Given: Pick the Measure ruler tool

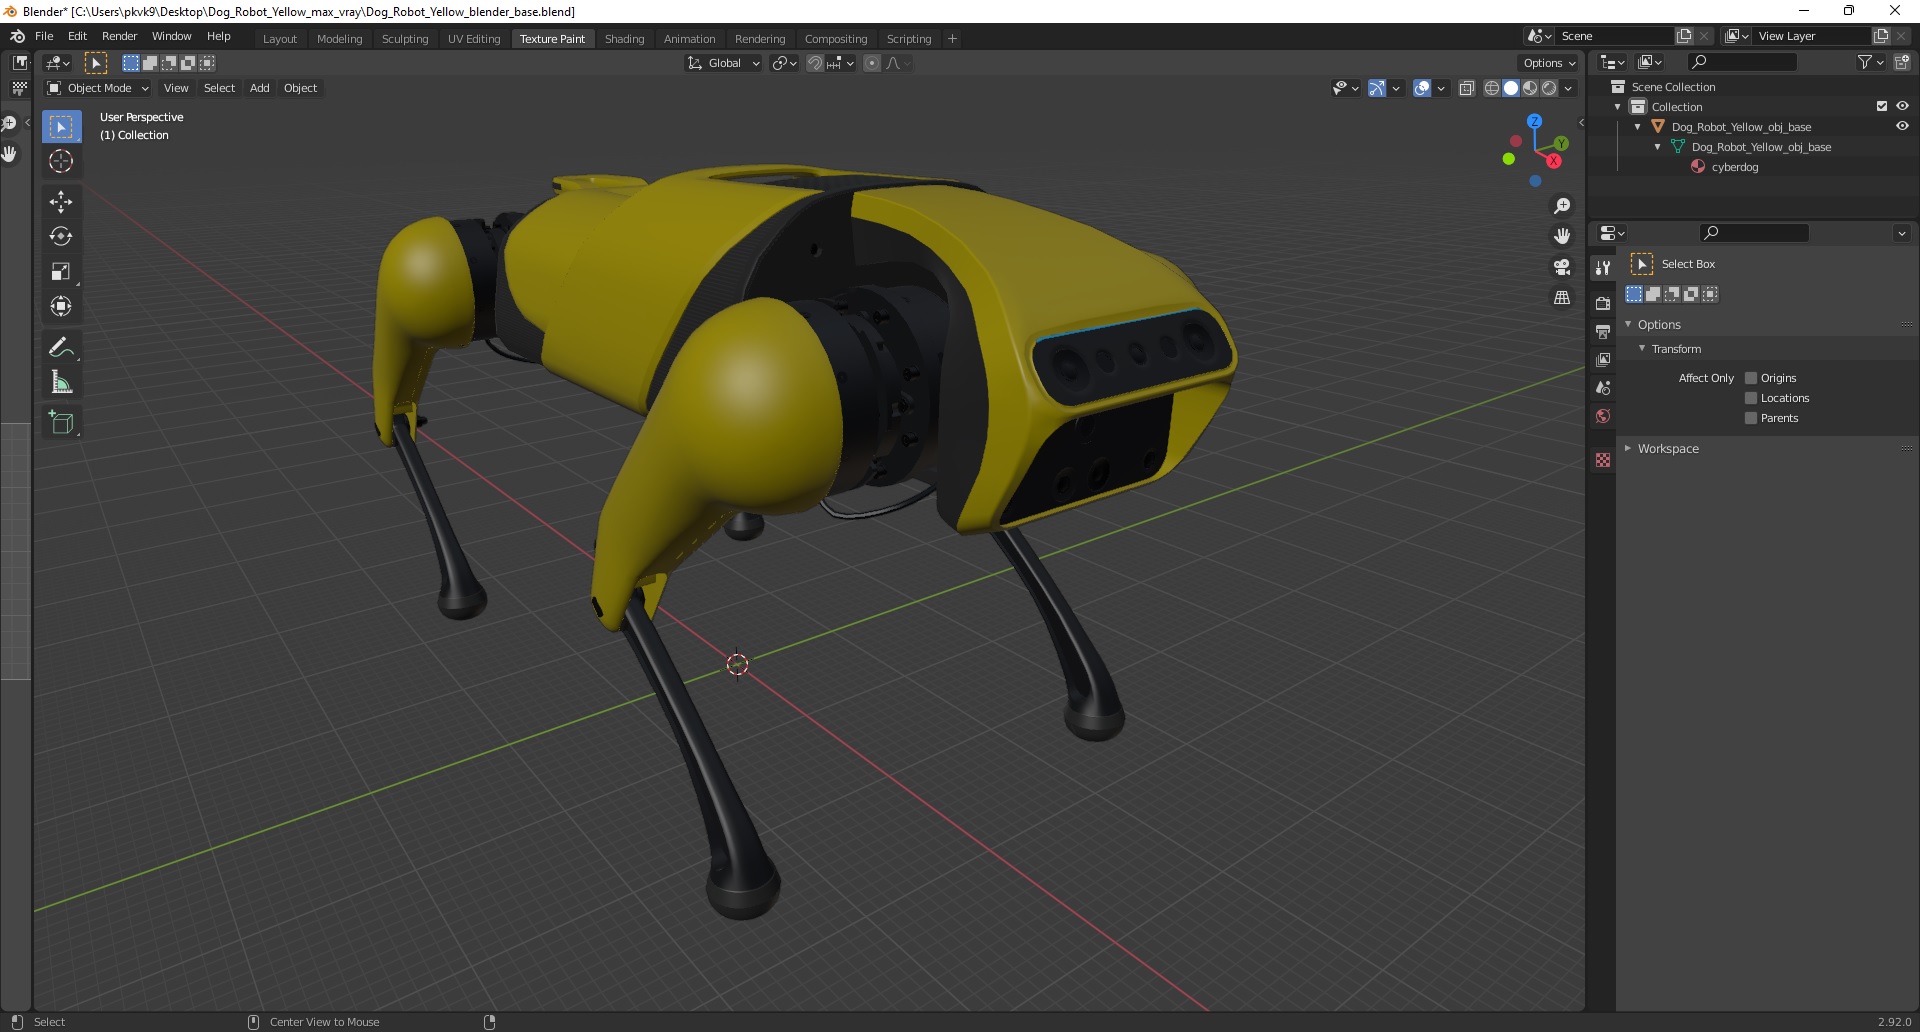Looking at the screenshot, I should pyautogui.click(x=61, y=382).
